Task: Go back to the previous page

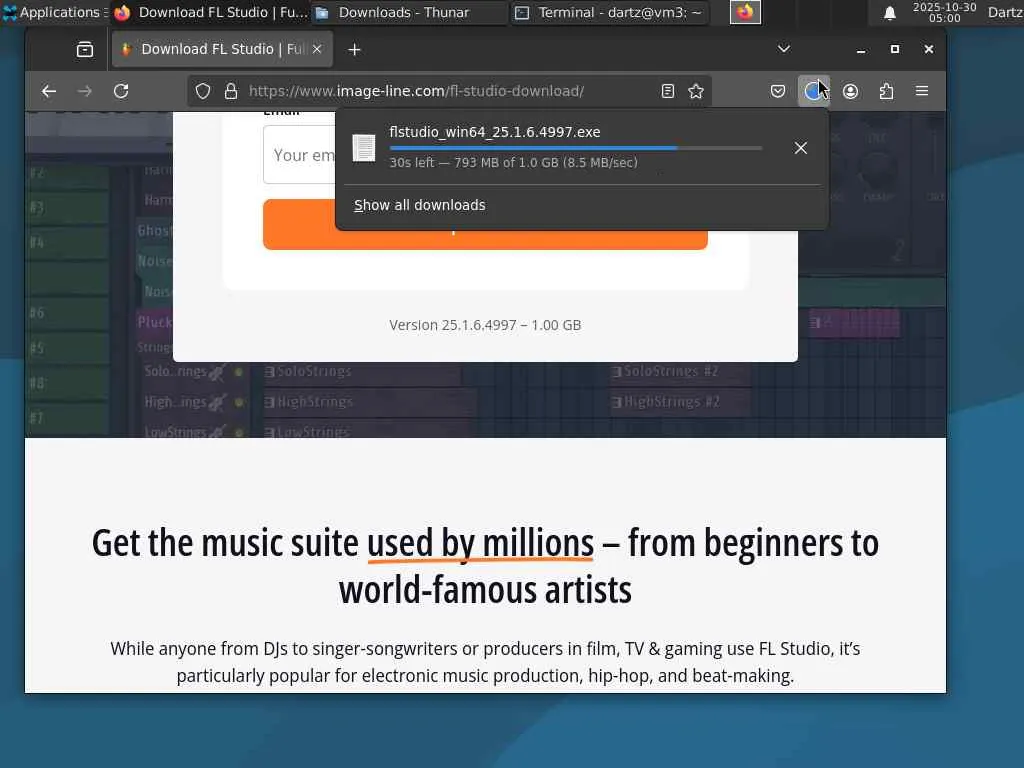Action: point(49,91)
